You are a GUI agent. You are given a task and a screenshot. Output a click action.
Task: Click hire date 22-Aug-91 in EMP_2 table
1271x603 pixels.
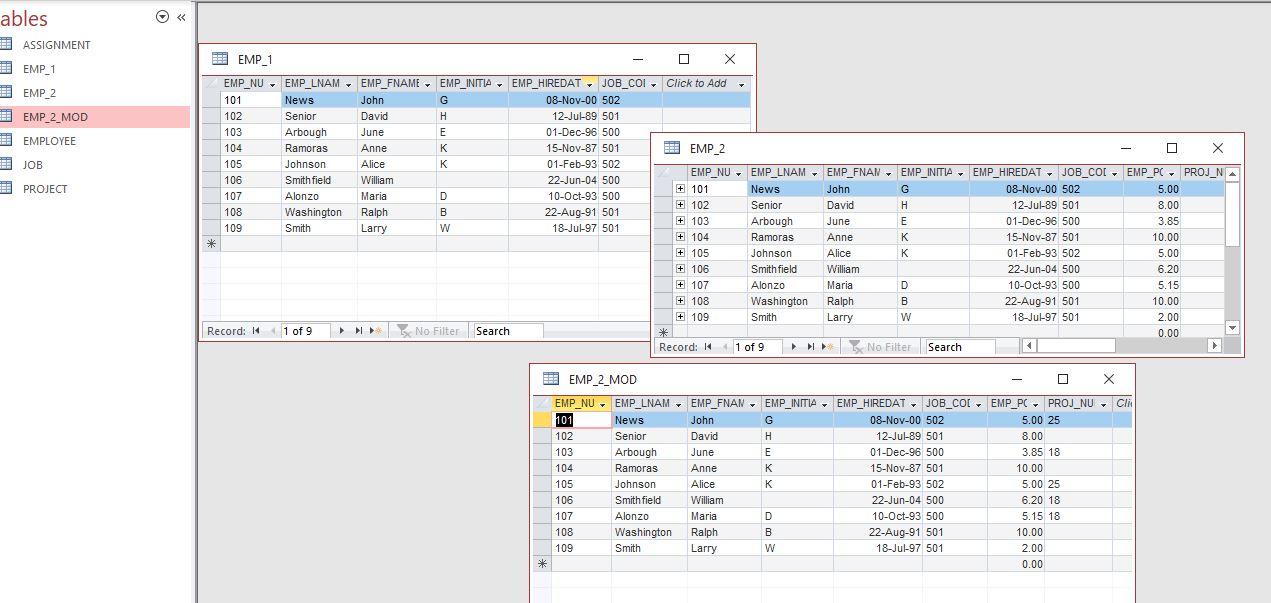pos(1014,301)
